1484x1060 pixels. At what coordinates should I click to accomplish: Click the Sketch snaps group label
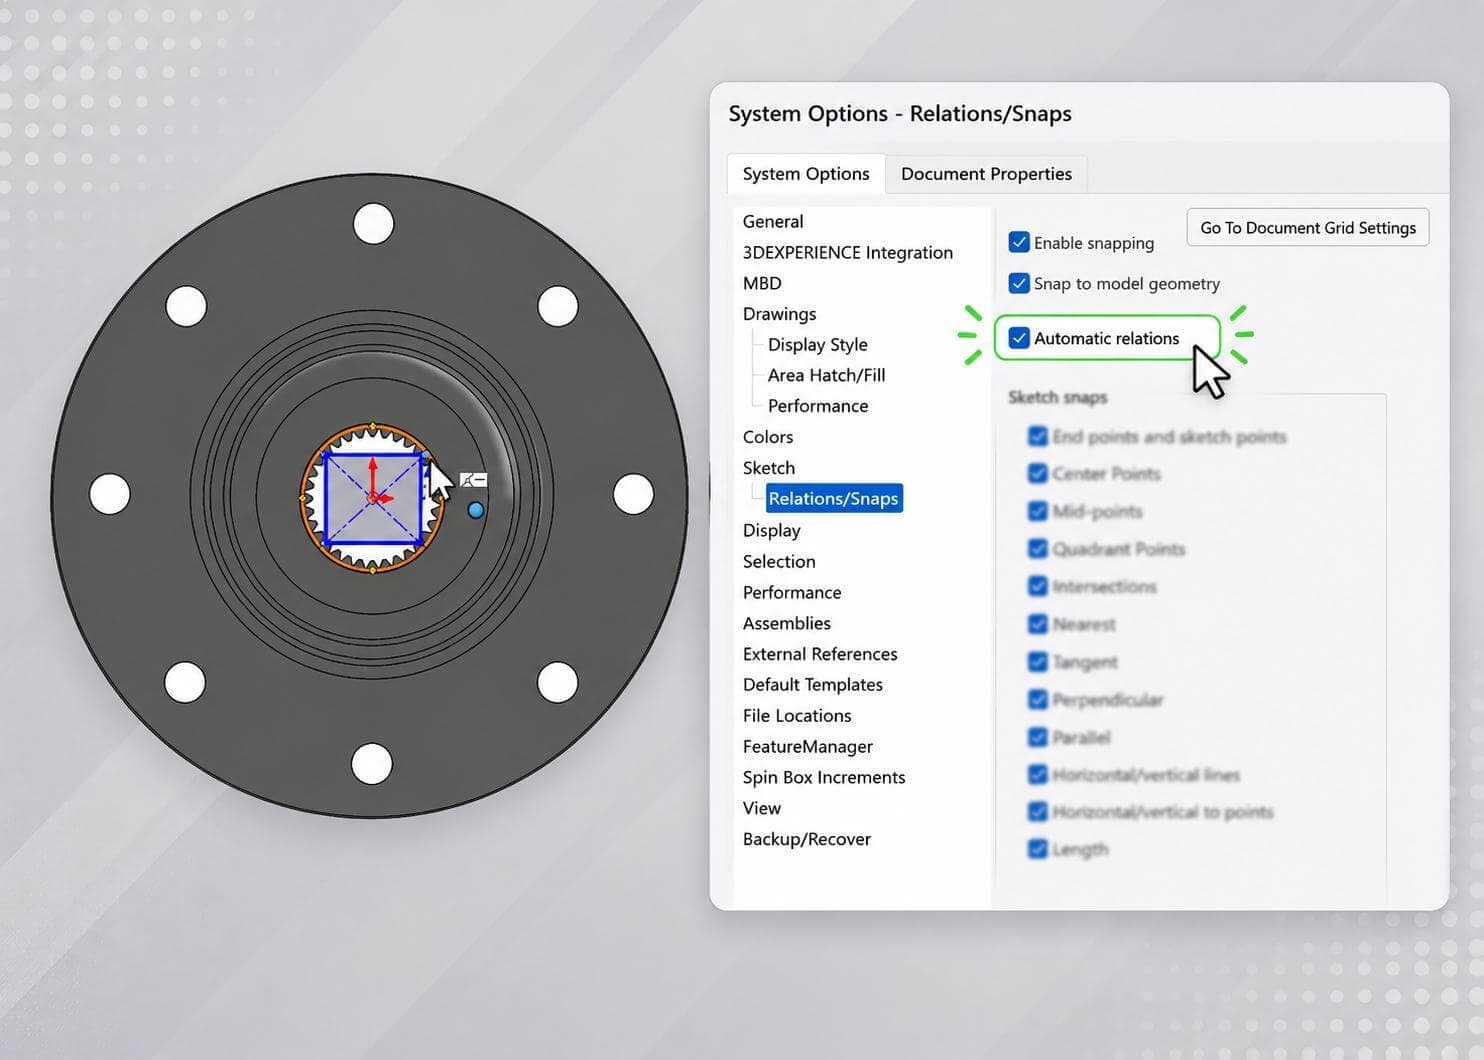1058,398
